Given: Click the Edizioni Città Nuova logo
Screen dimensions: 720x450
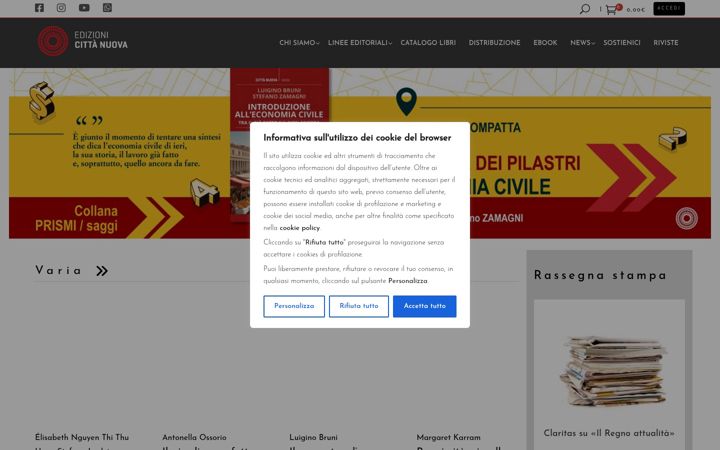Looking at the screenshot, I should pos(83,41).
